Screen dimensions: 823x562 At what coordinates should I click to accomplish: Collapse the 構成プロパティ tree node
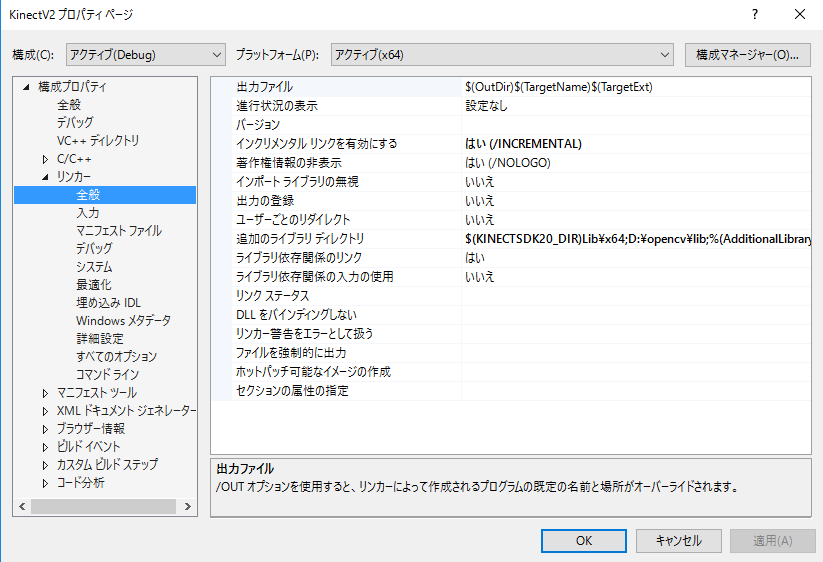click(27, 87)
